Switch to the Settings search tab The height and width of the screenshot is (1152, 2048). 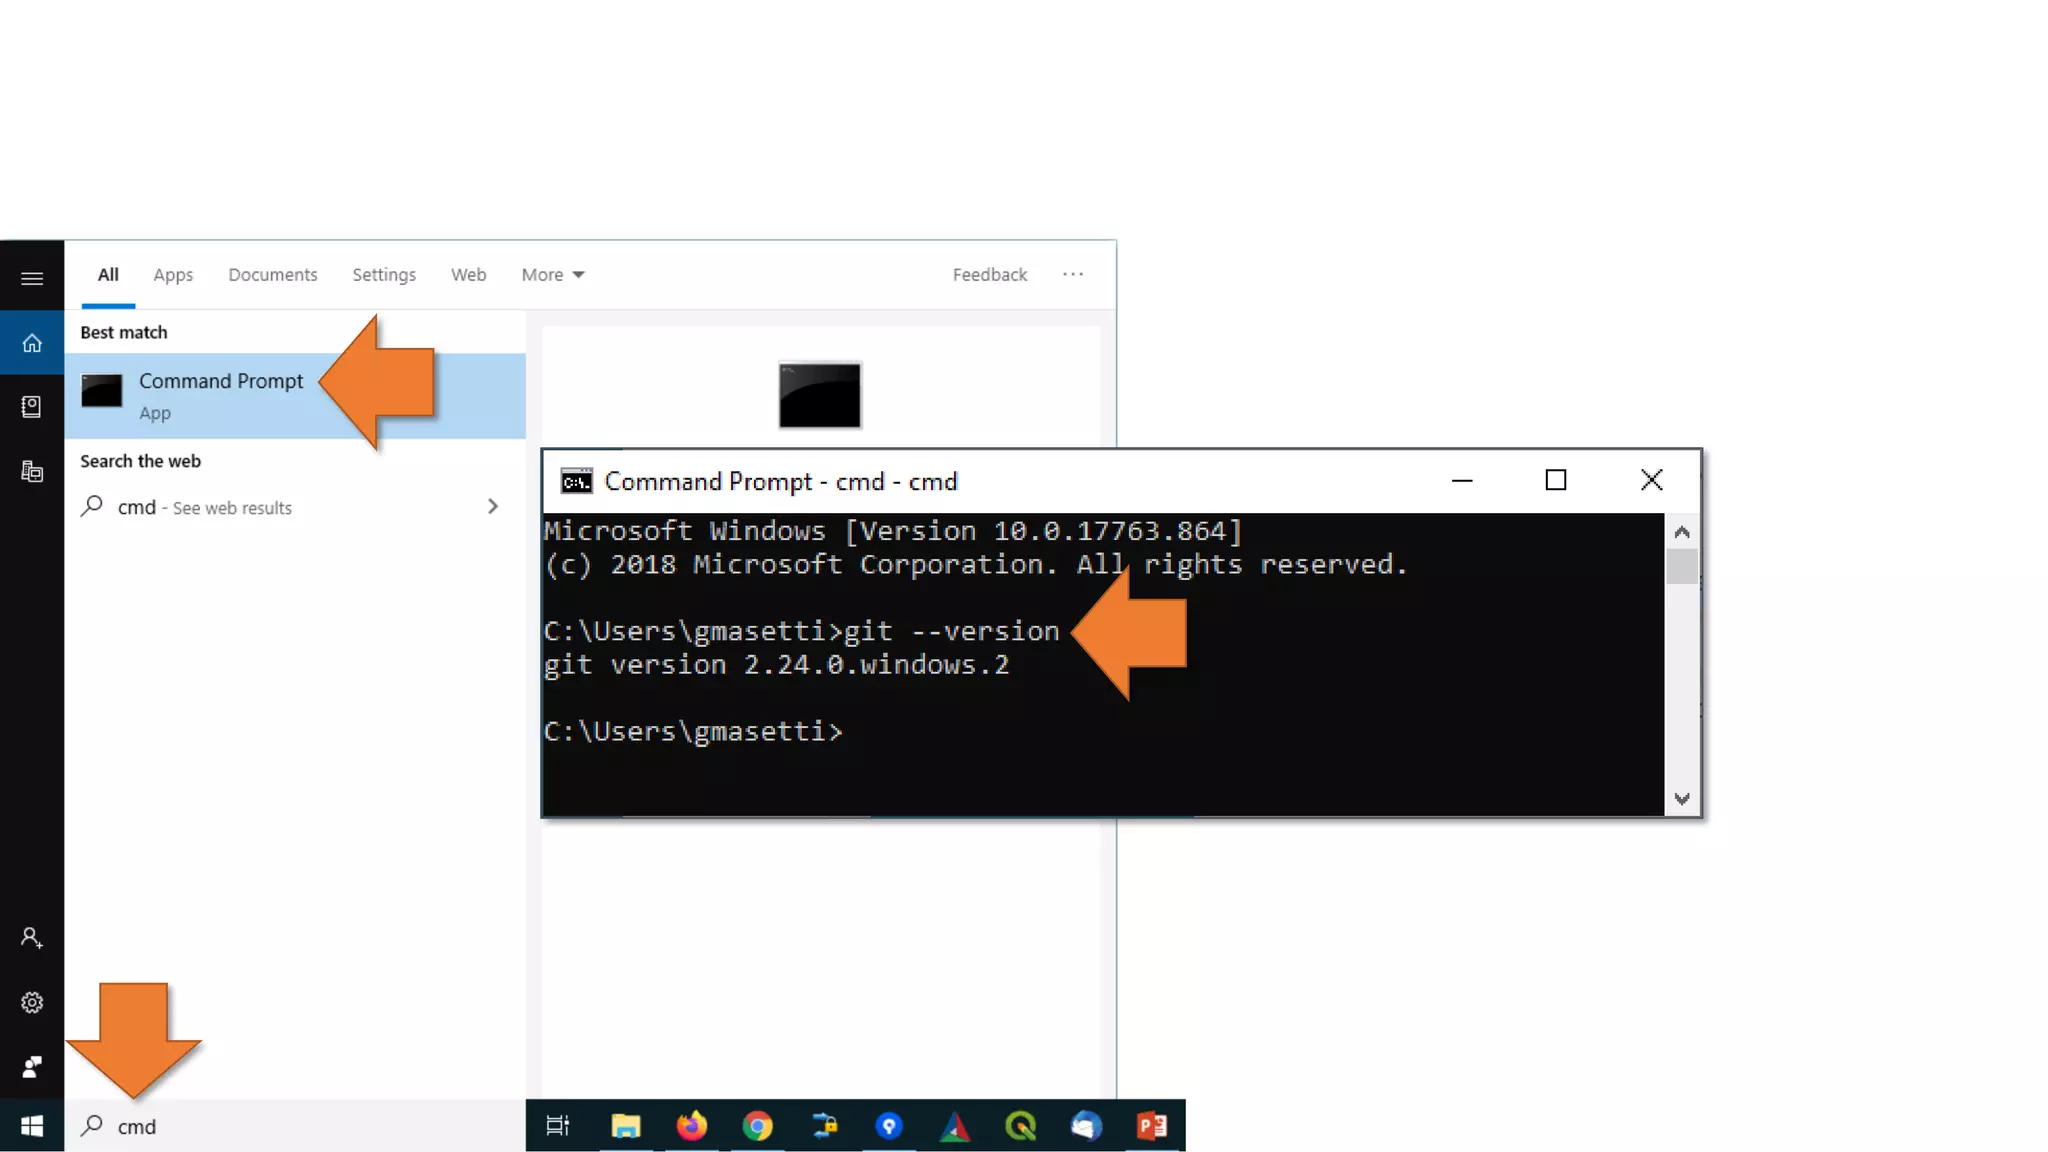(x=384, y=274)
